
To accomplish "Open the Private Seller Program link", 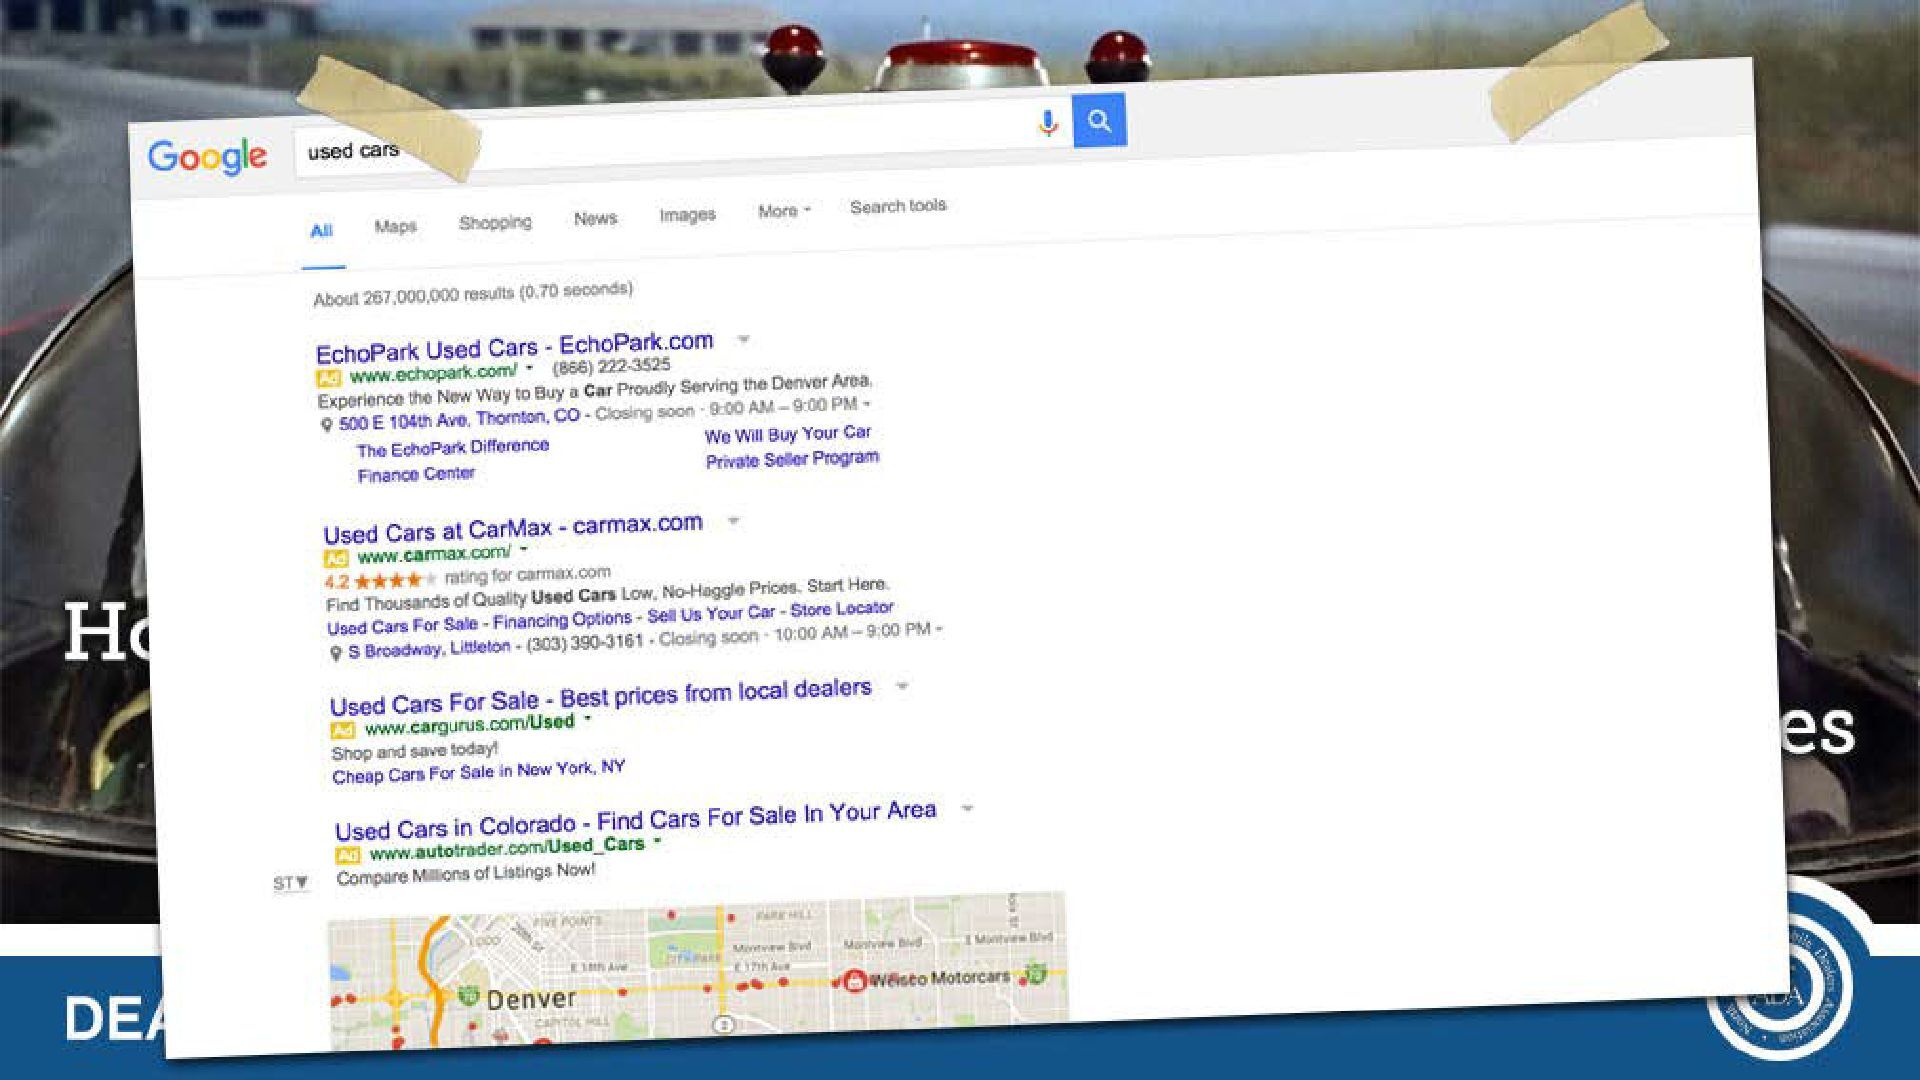I will point(792,459).
